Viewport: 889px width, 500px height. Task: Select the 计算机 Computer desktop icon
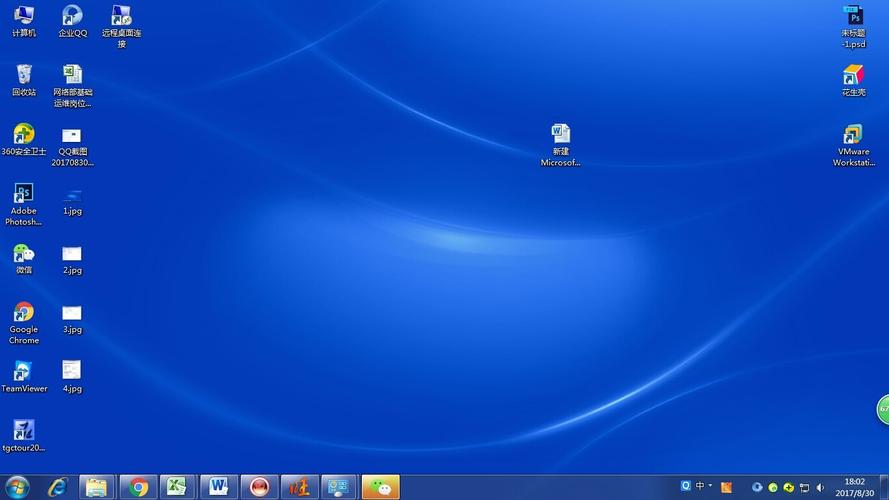[24, 16]
